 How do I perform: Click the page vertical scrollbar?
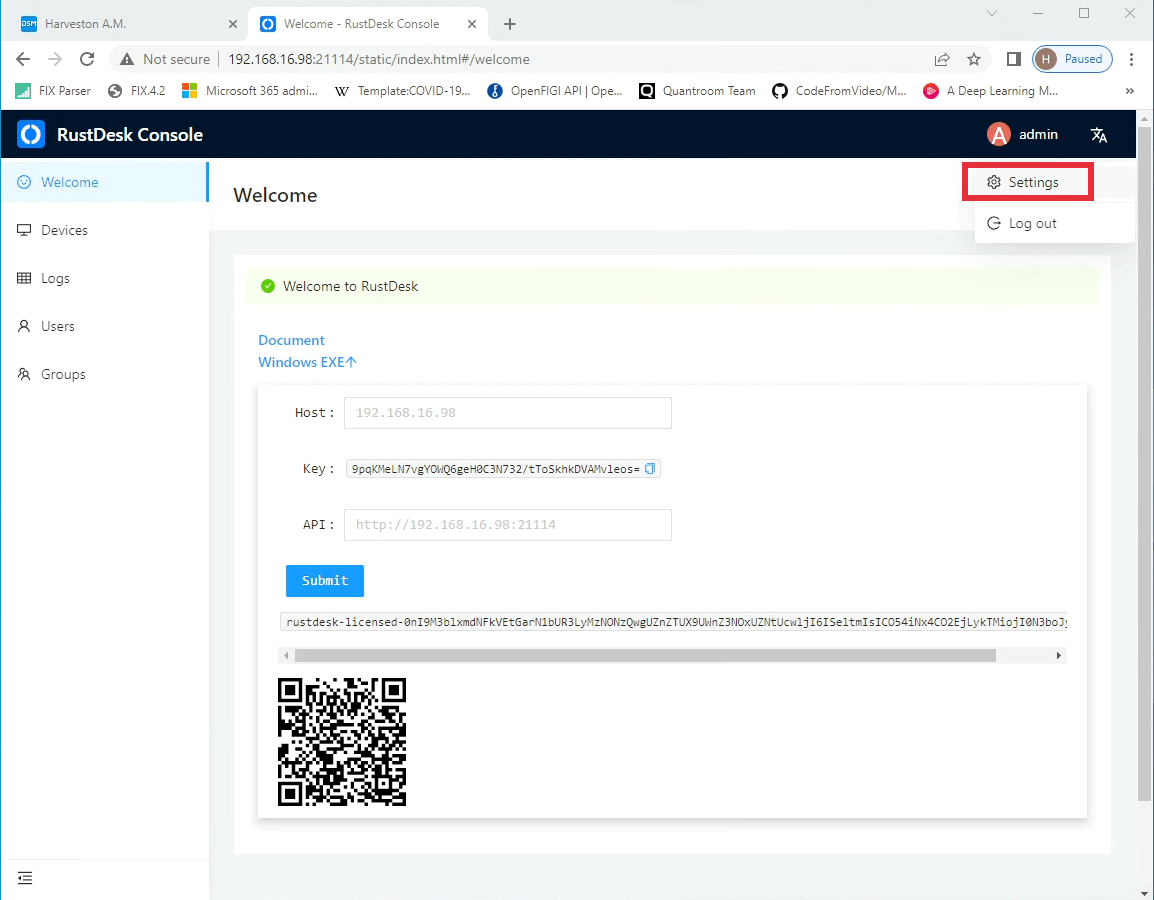1144,464
